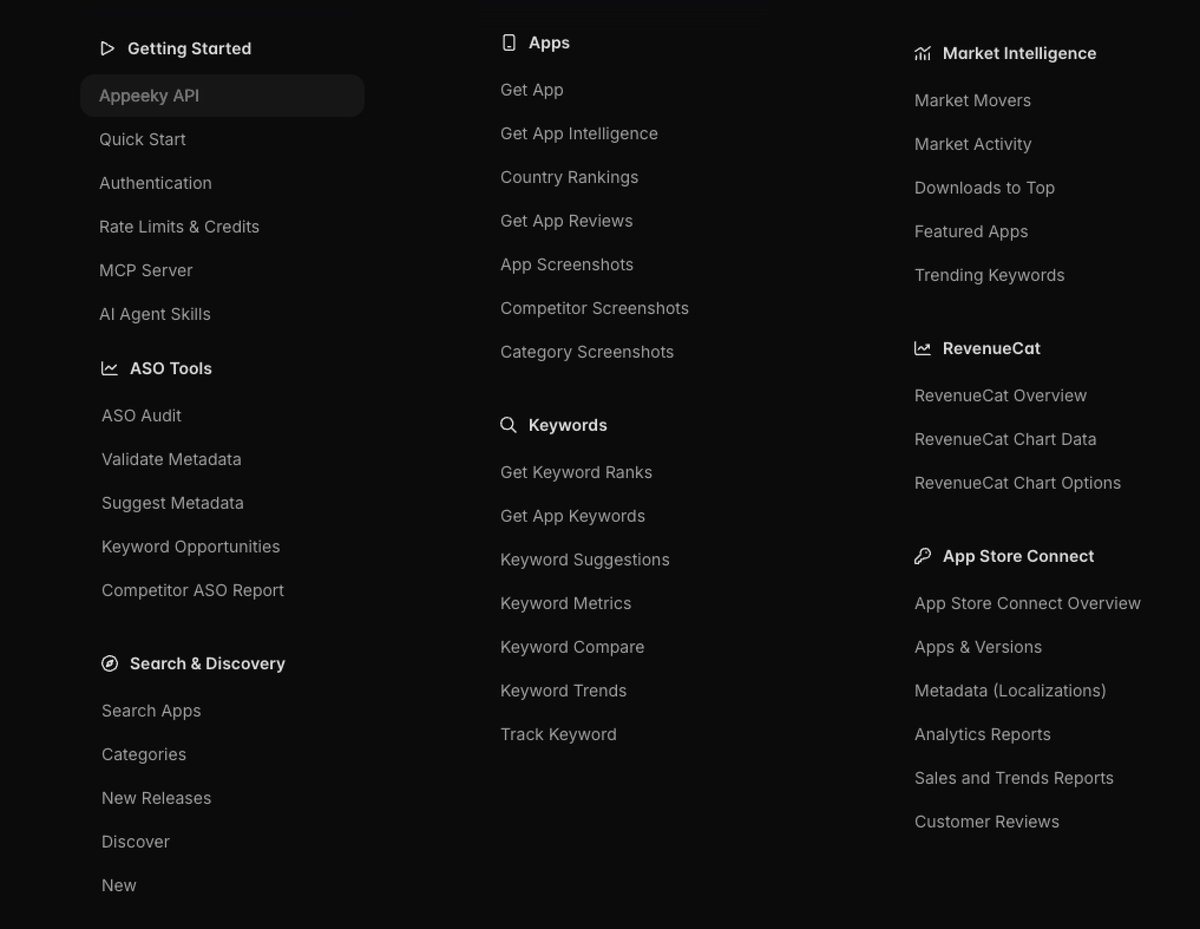Open Validate Metadata
This screenshot has width=1200, height=929.
click(171, 460)
